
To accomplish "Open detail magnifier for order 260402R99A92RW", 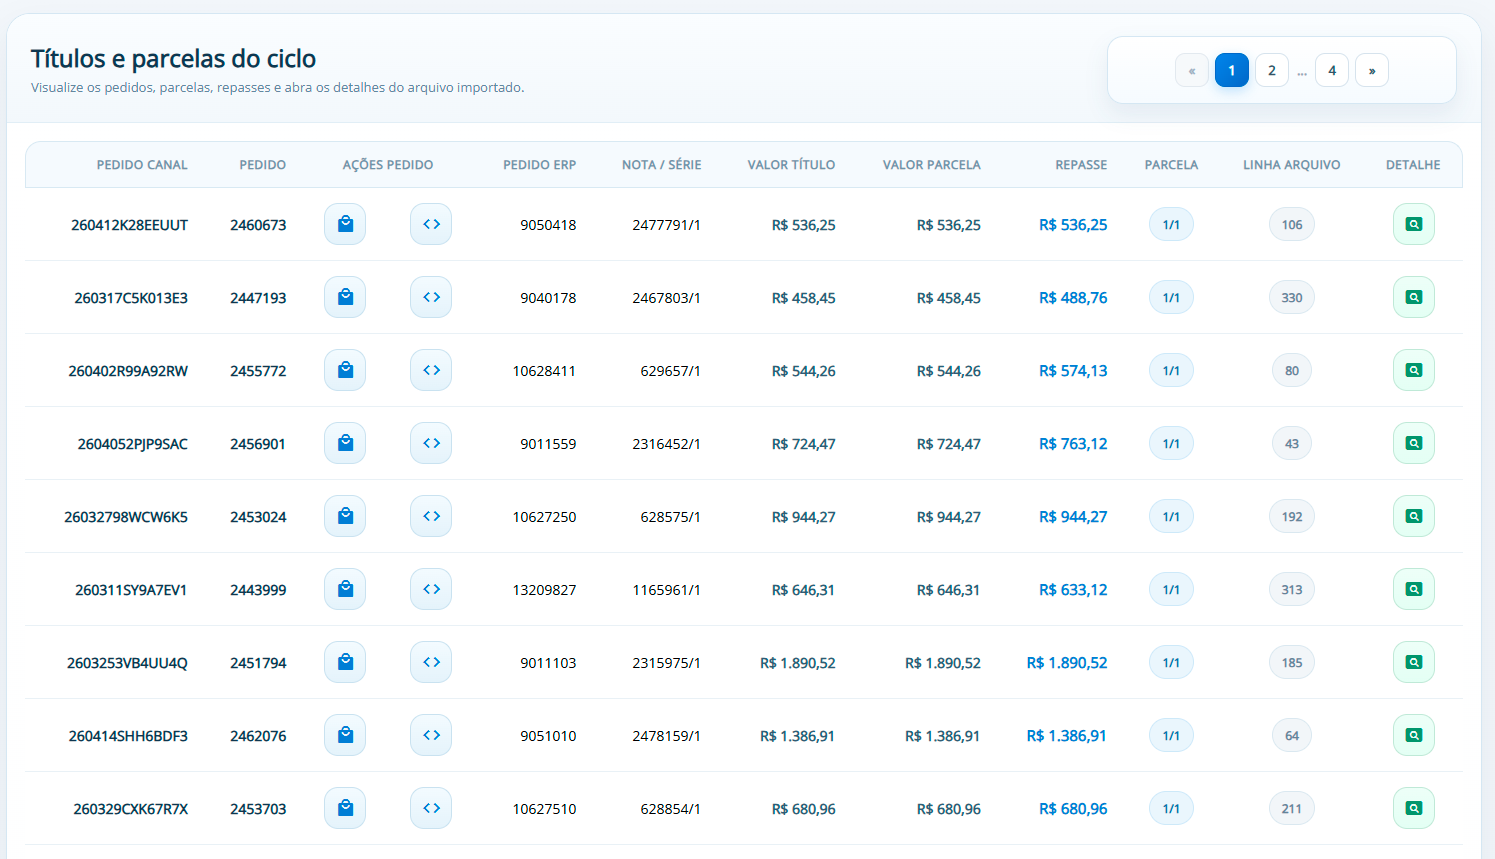I will [x=1413, y=370].
